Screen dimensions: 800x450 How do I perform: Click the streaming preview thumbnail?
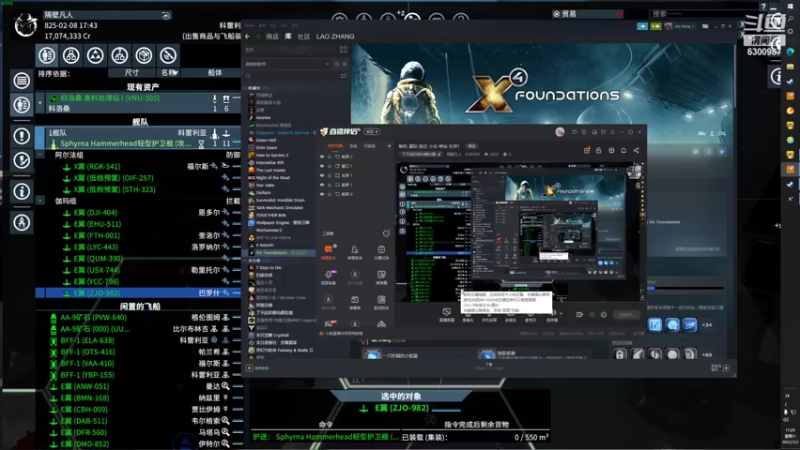(x=520, y=233)
